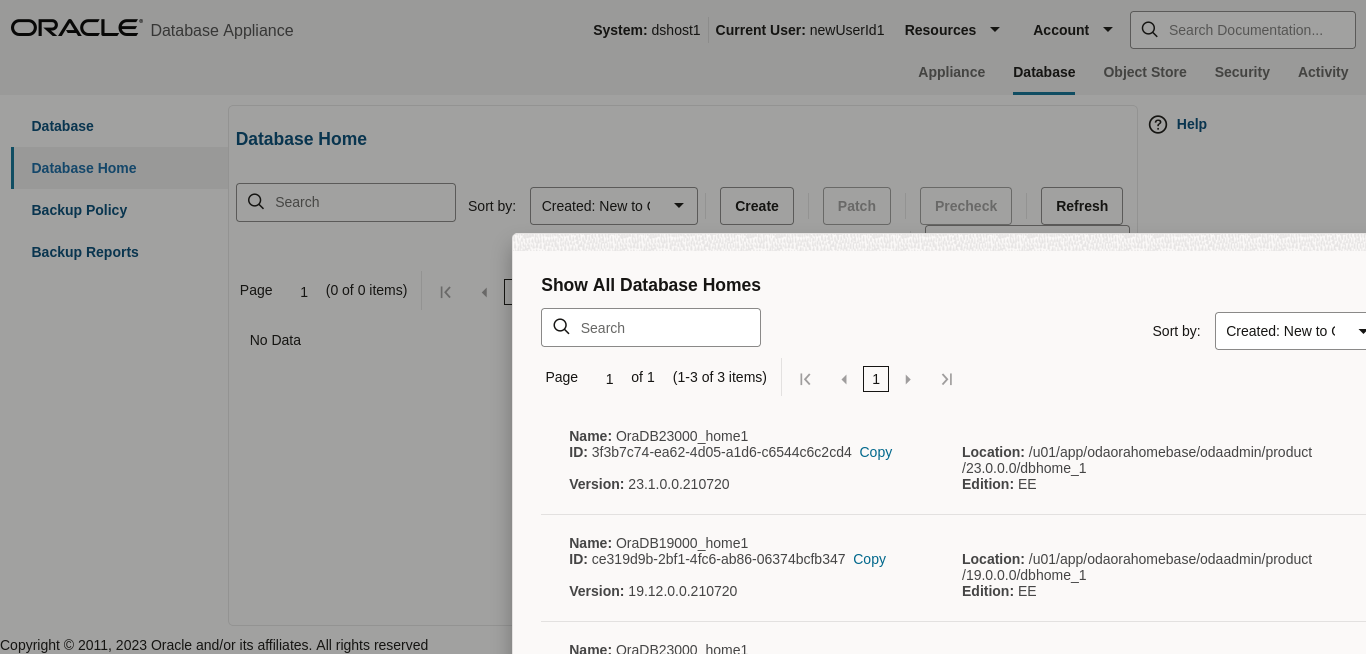Open Database in the left sidebar

(x=62, y=126)
